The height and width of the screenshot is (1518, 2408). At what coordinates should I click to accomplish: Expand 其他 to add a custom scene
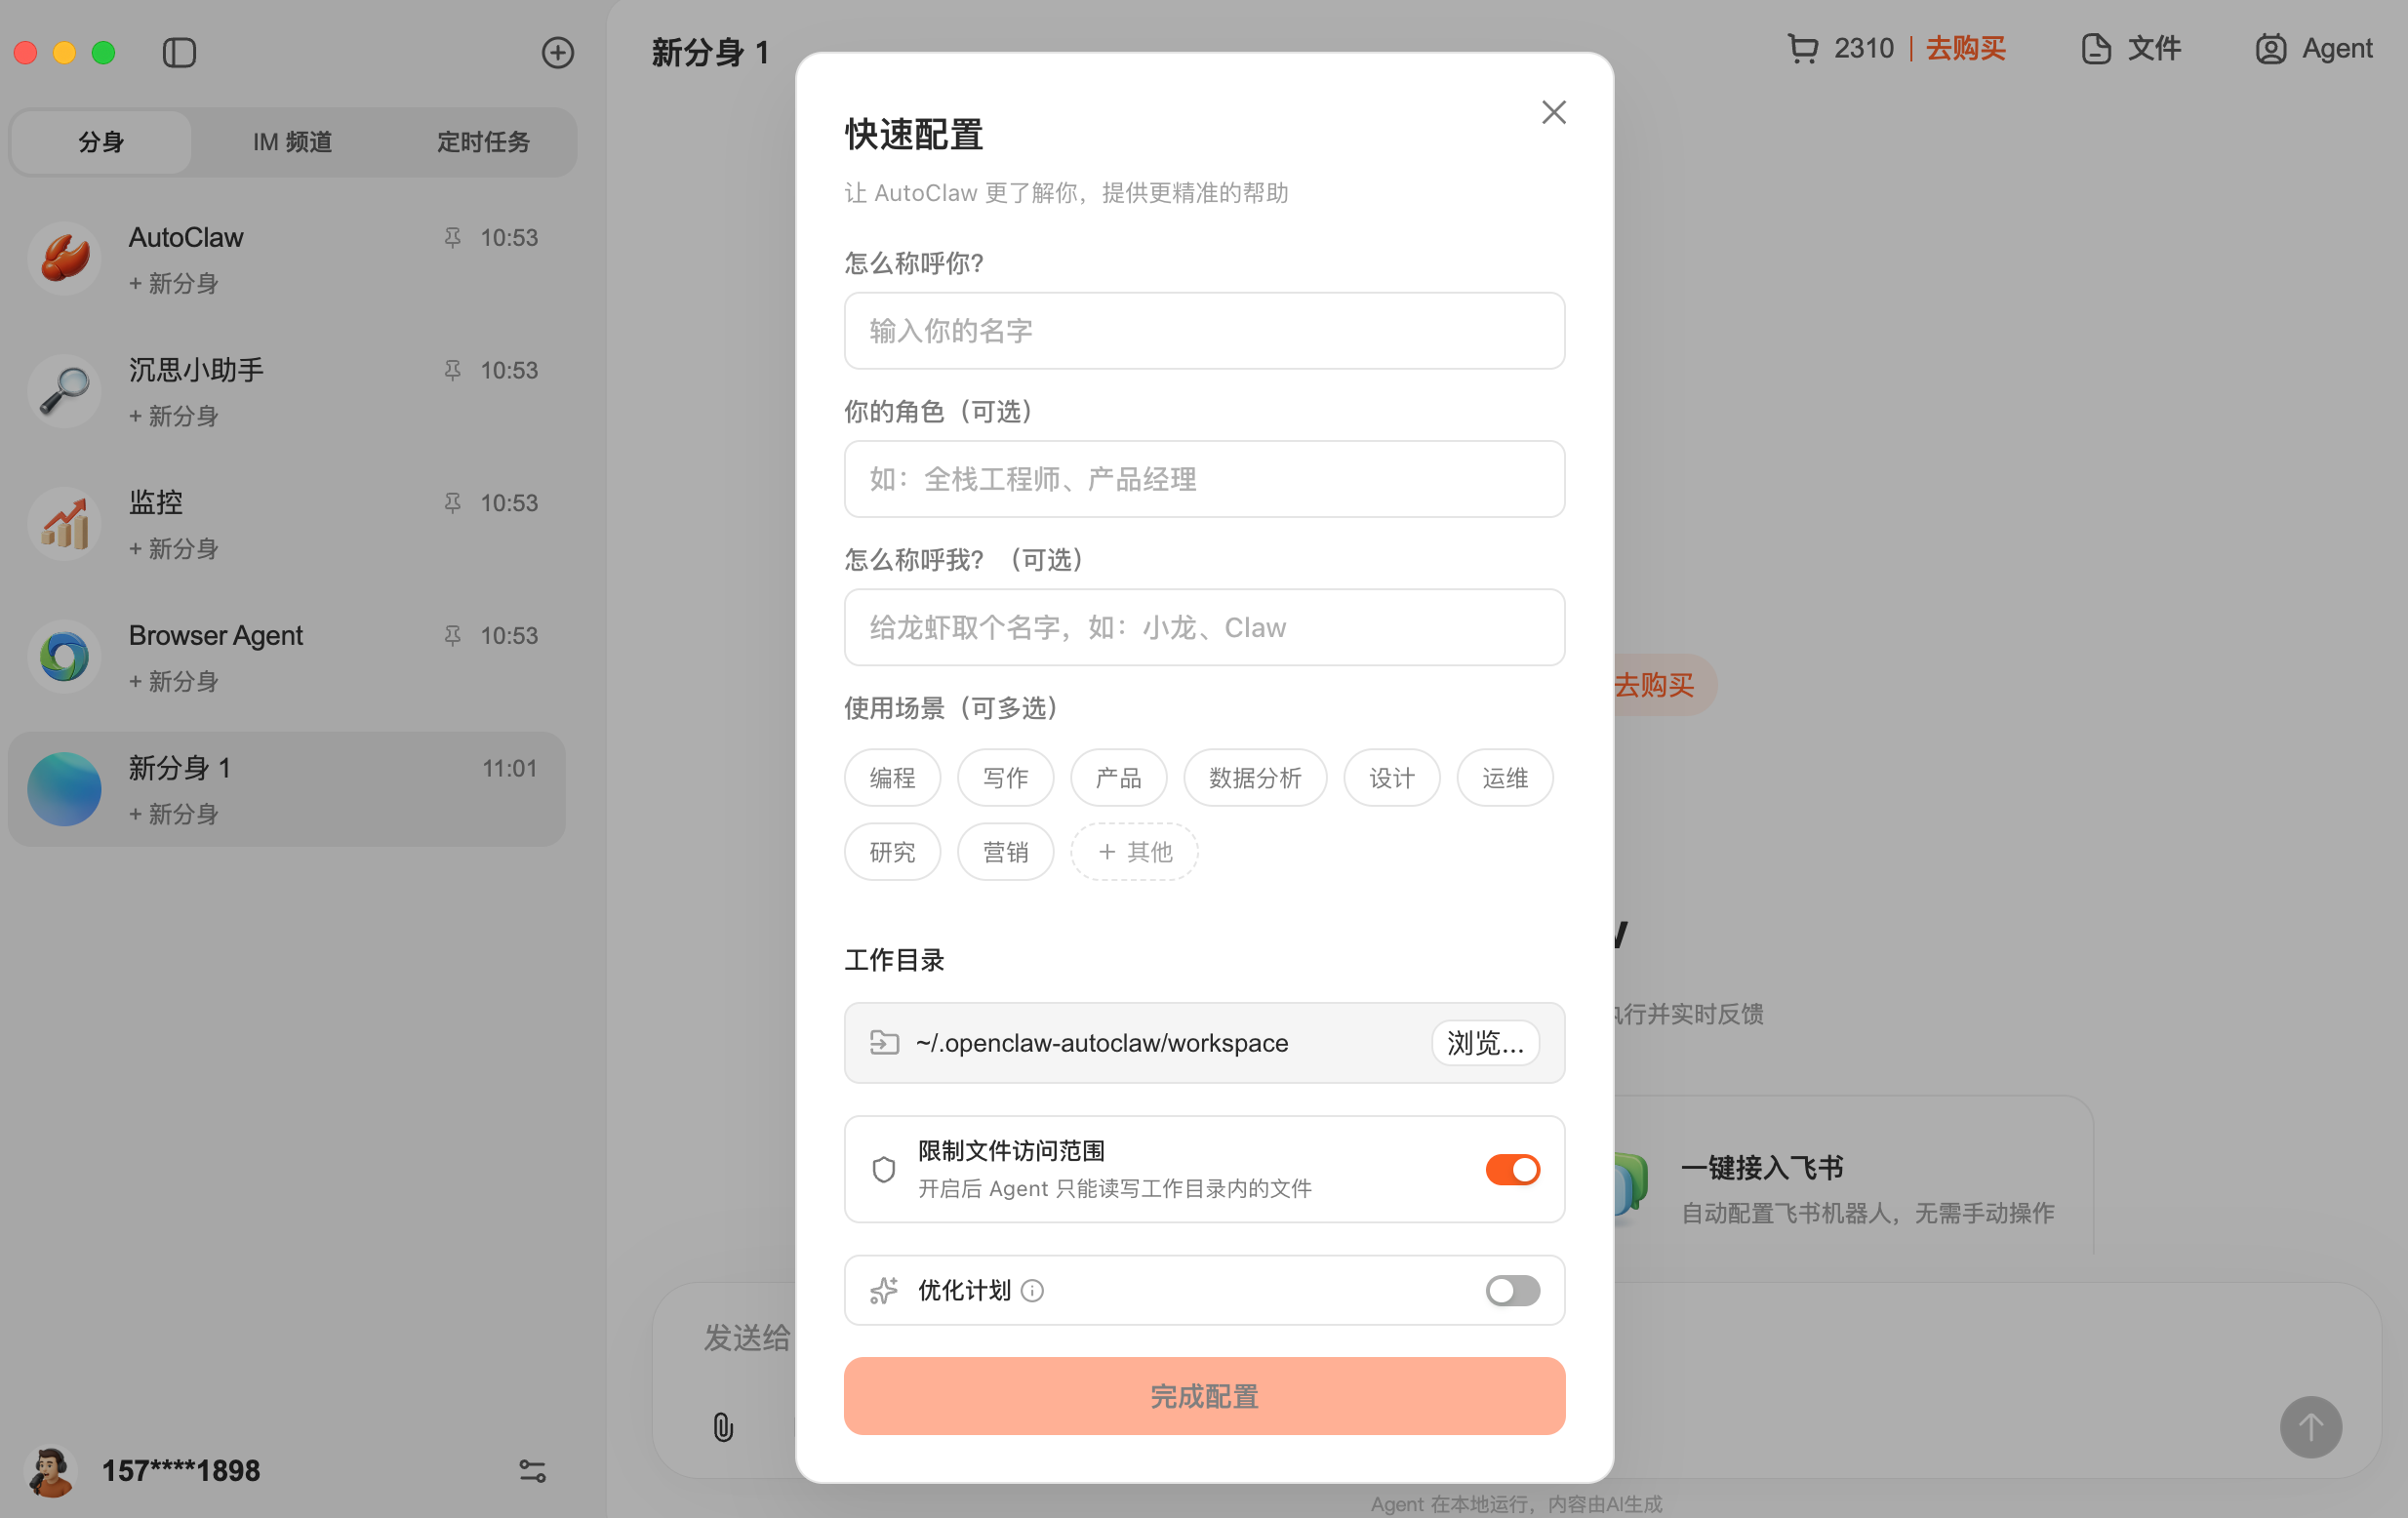[1134, 851]
